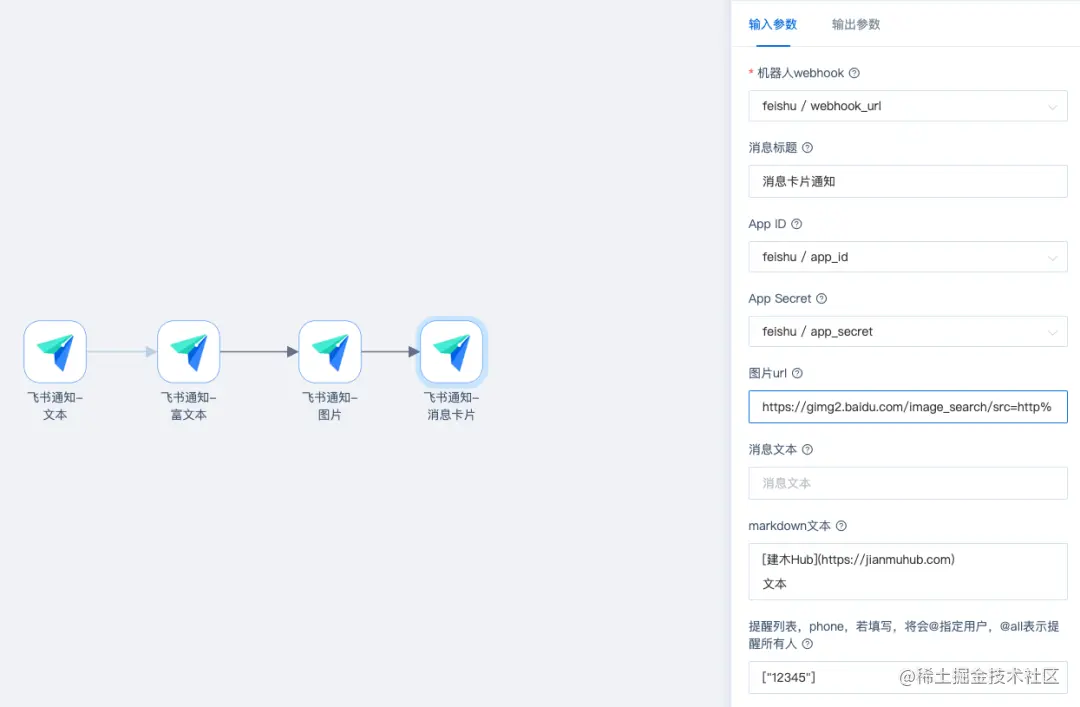Select the 飞书通知-文本 node icon

click(x=55, y=351)
